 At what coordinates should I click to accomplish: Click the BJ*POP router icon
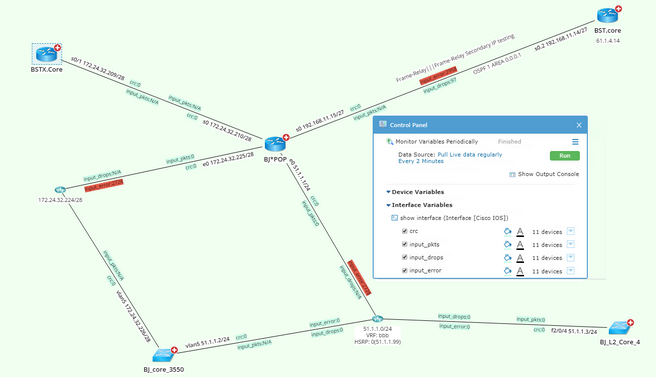(275, 144)
